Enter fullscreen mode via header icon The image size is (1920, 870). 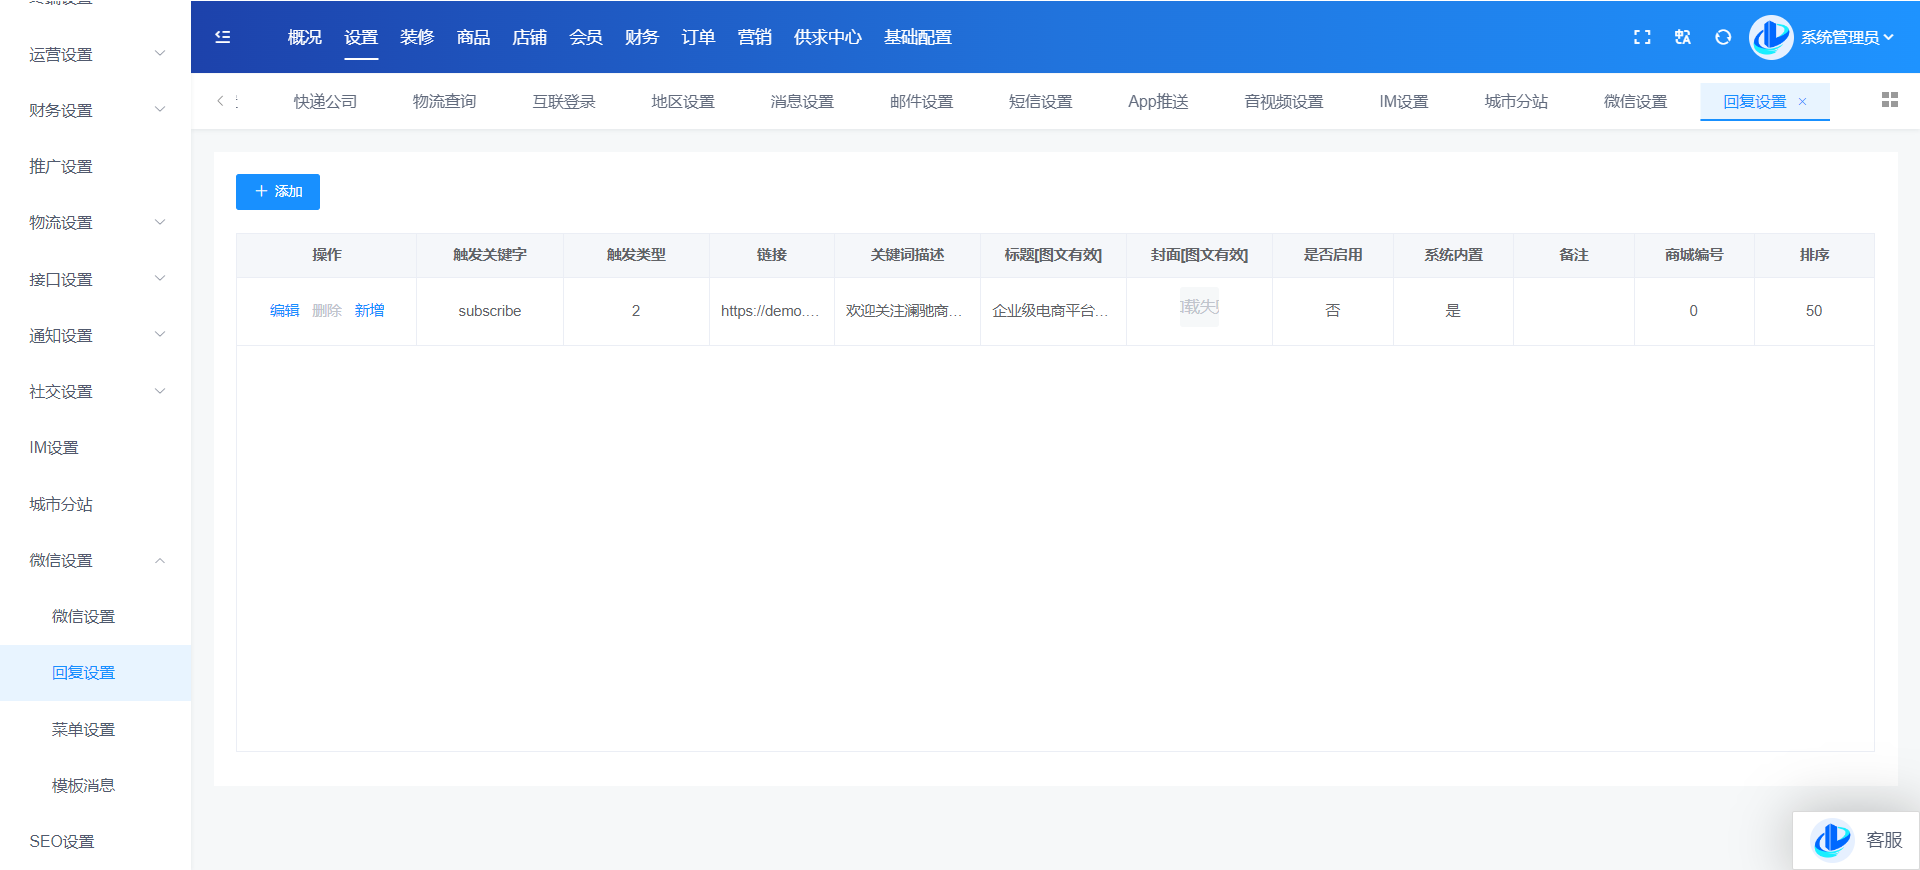[x=1642, y=37]
